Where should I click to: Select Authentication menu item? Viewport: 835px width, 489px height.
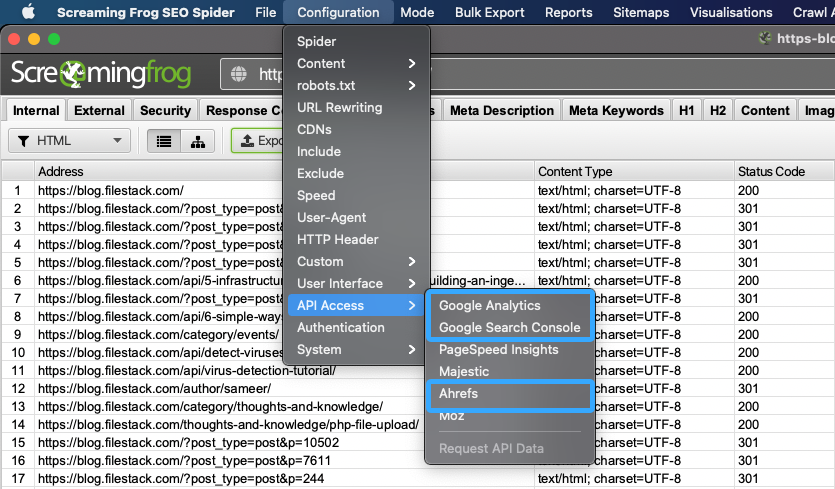(356, 328)
